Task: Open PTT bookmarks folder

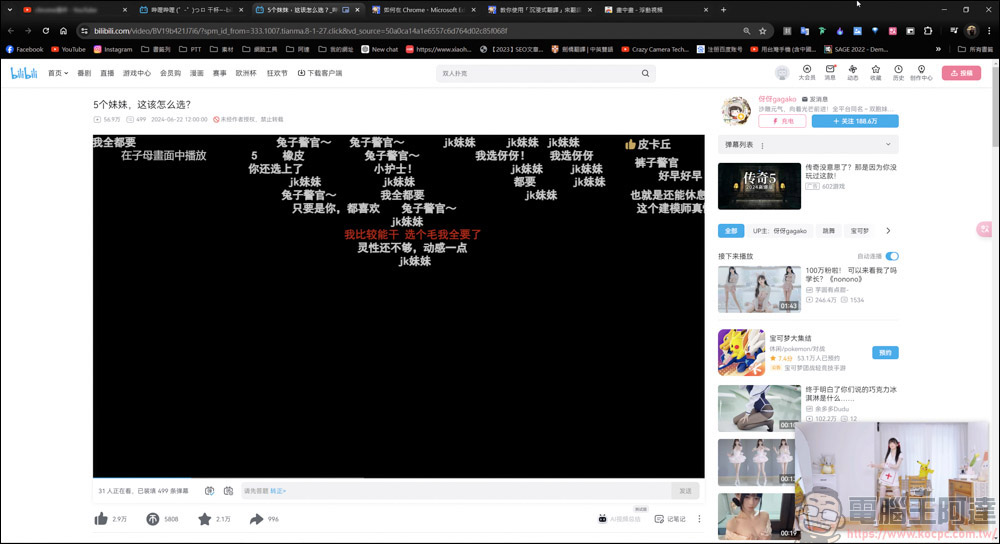Action: [x=190, y=49]
